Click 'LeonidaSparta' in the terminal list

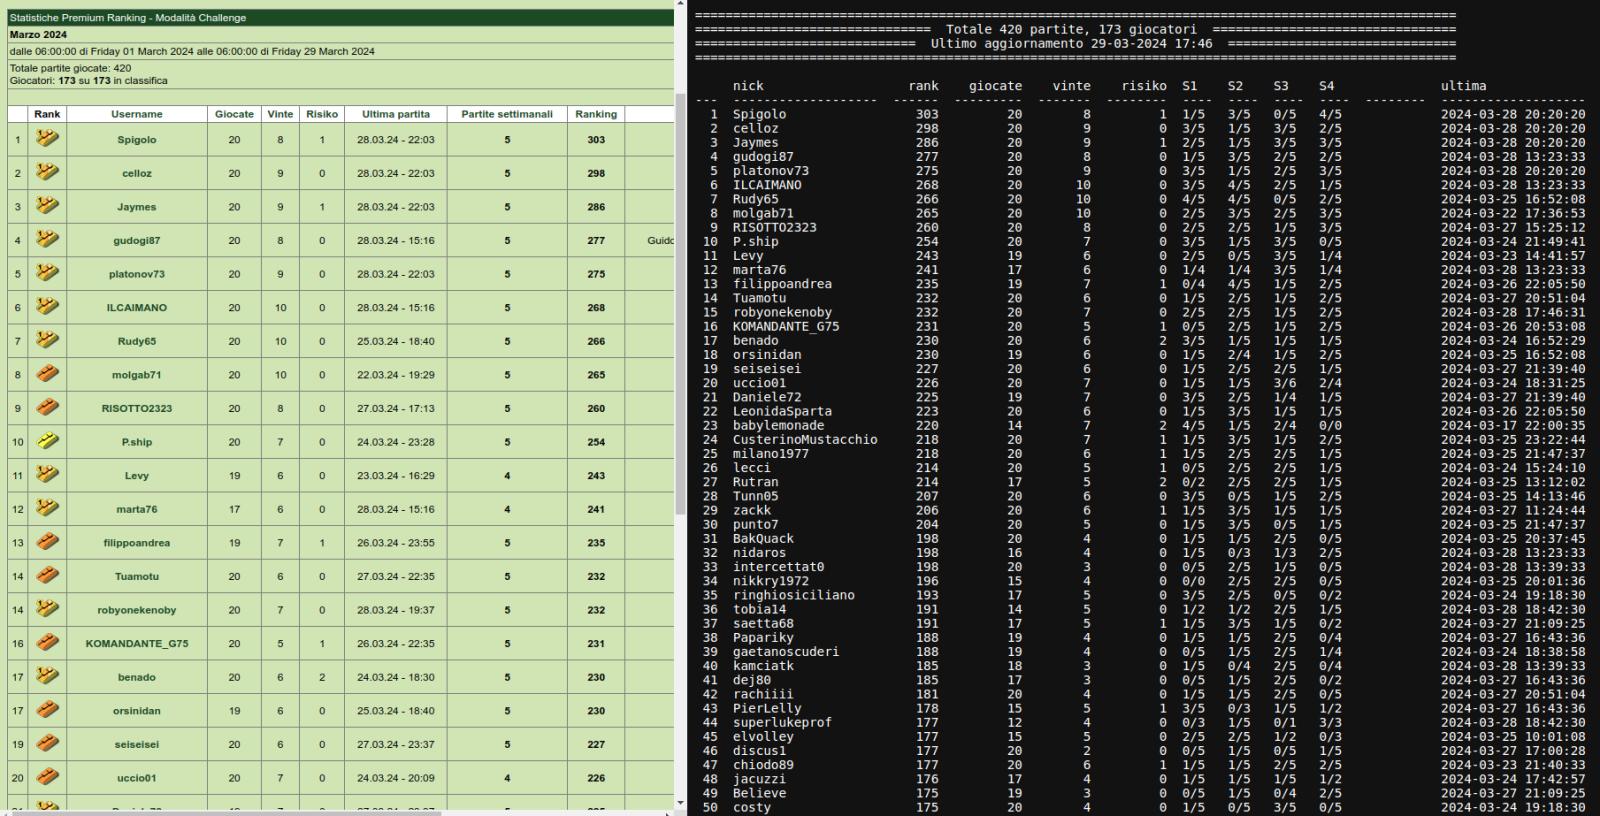tap(782, 411)
